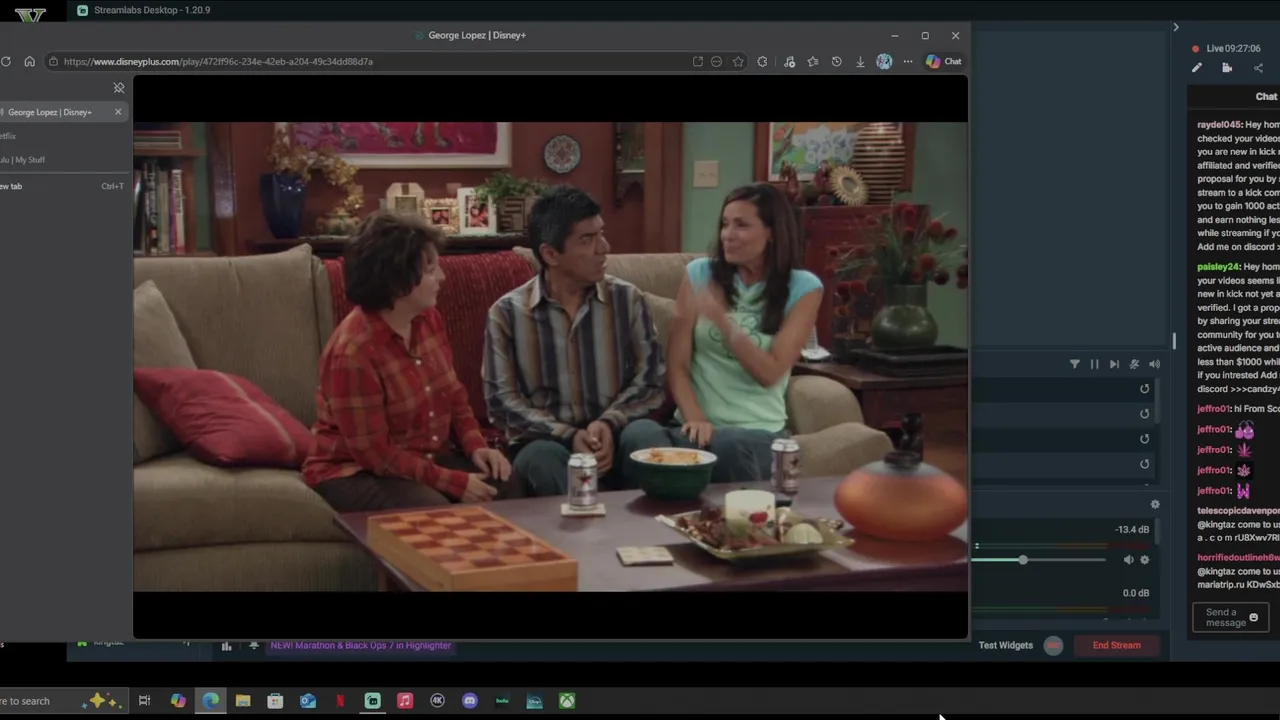Open browser downloads icon
The height and width of the screenshot is (720, 1280).
860,61
